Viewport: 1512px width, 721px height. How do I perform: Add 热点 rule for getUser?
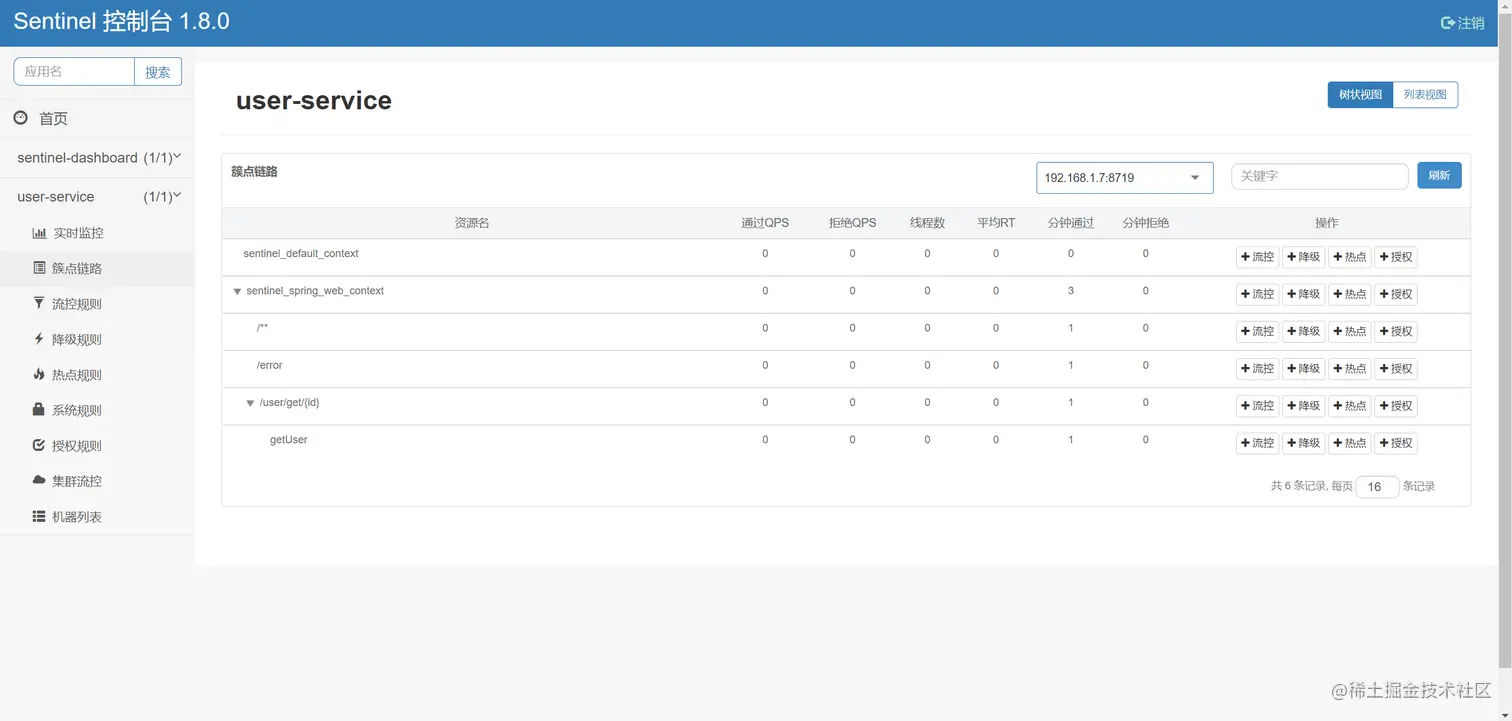click(x=1350, y=443)
